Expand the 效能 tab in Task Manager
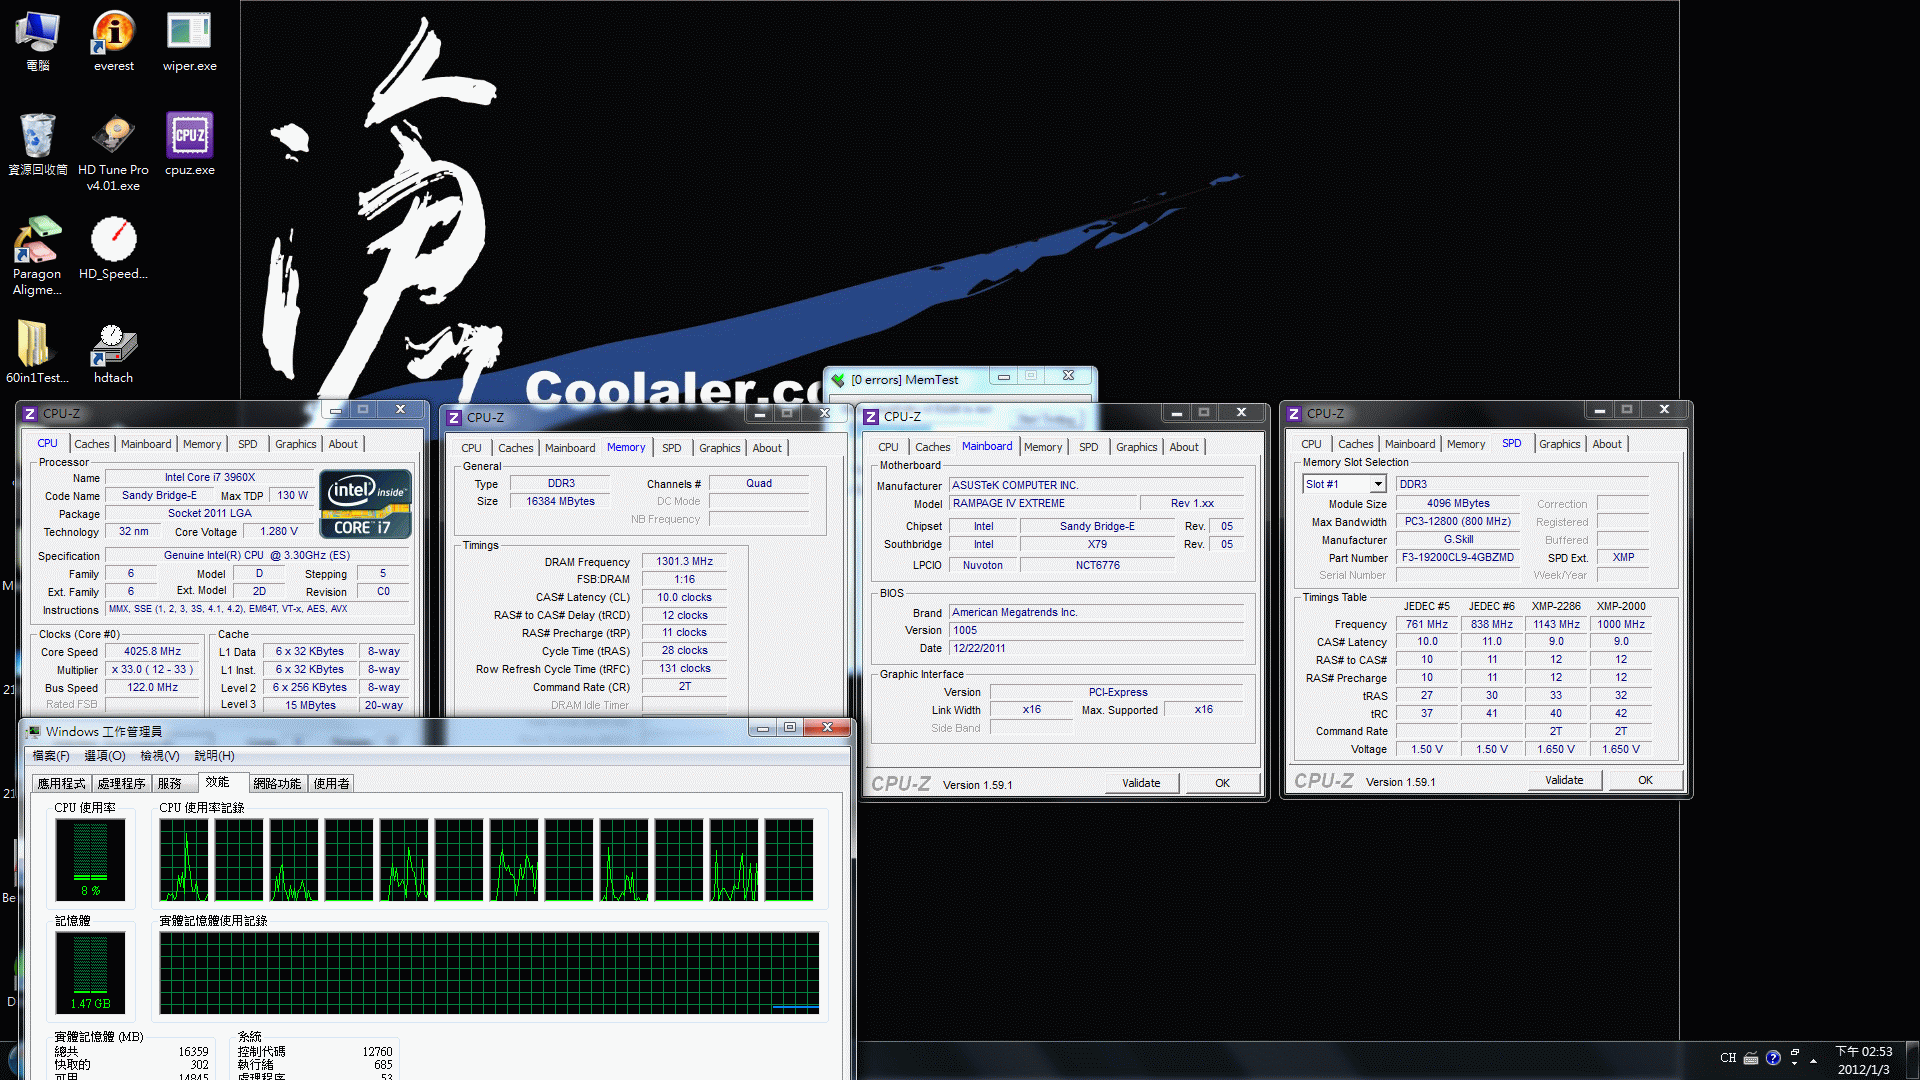1920x1080 pixels. tap(219, 782)
